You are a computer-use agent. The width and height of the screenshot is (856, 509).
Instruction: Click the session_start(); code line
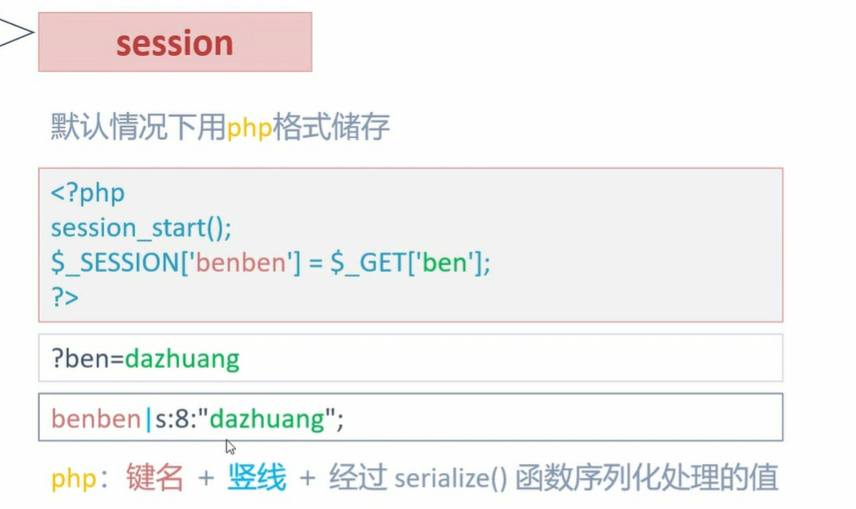point(141,228)
